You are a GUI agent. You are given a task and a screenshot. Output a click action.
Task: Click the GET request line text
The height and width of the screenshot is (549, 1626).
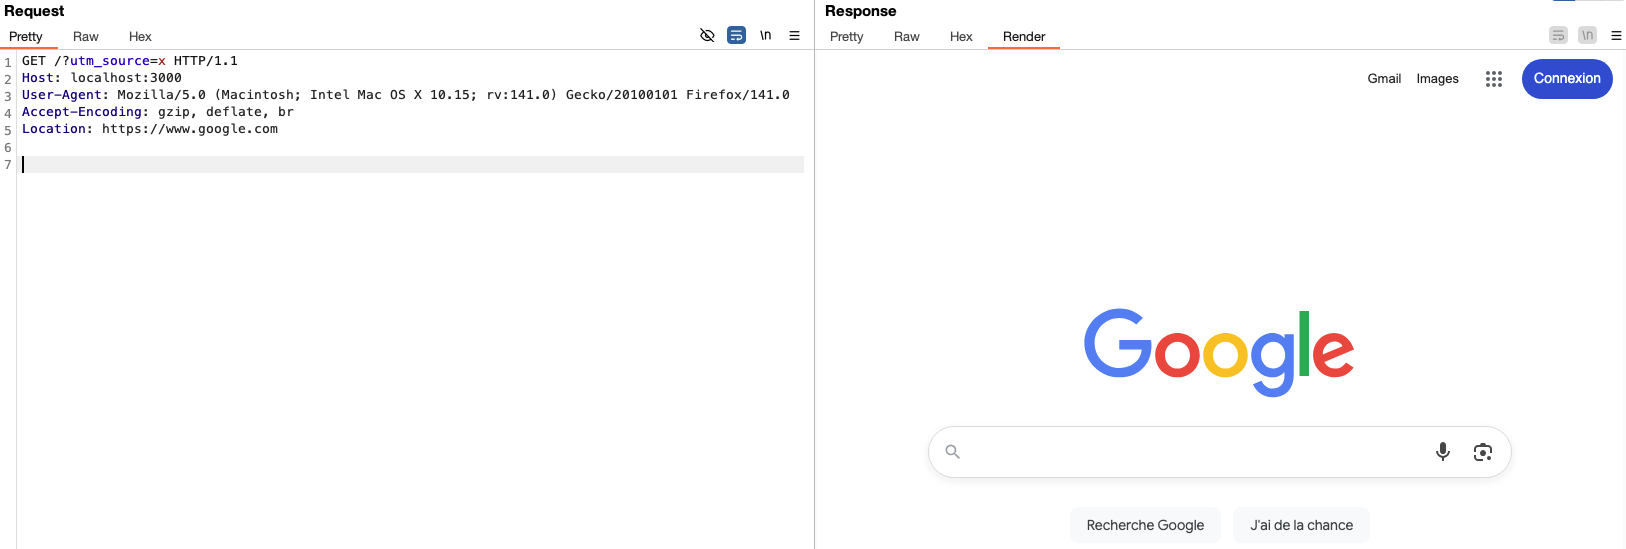coord(130,61)
